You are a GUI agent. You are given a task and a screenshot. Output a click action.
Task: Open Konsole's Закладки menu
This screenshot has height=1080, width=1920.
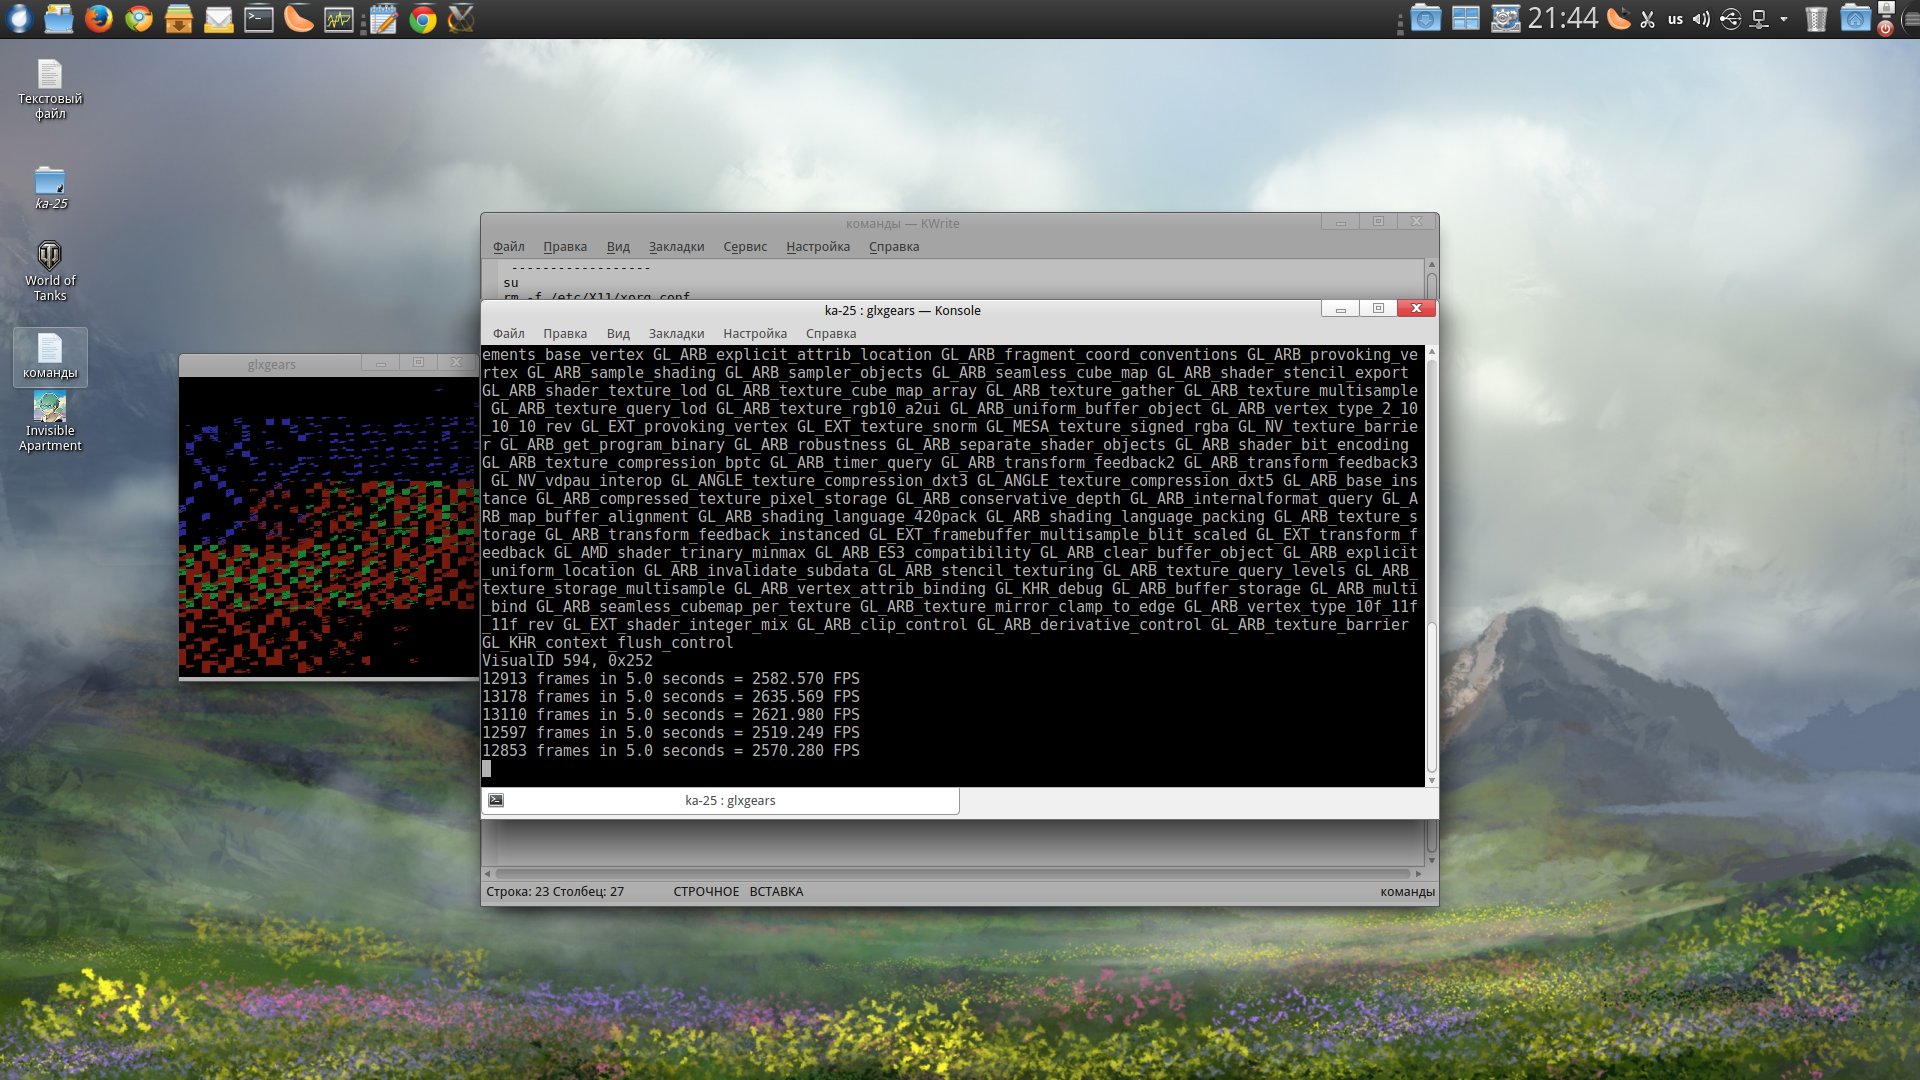coord(676,333)
